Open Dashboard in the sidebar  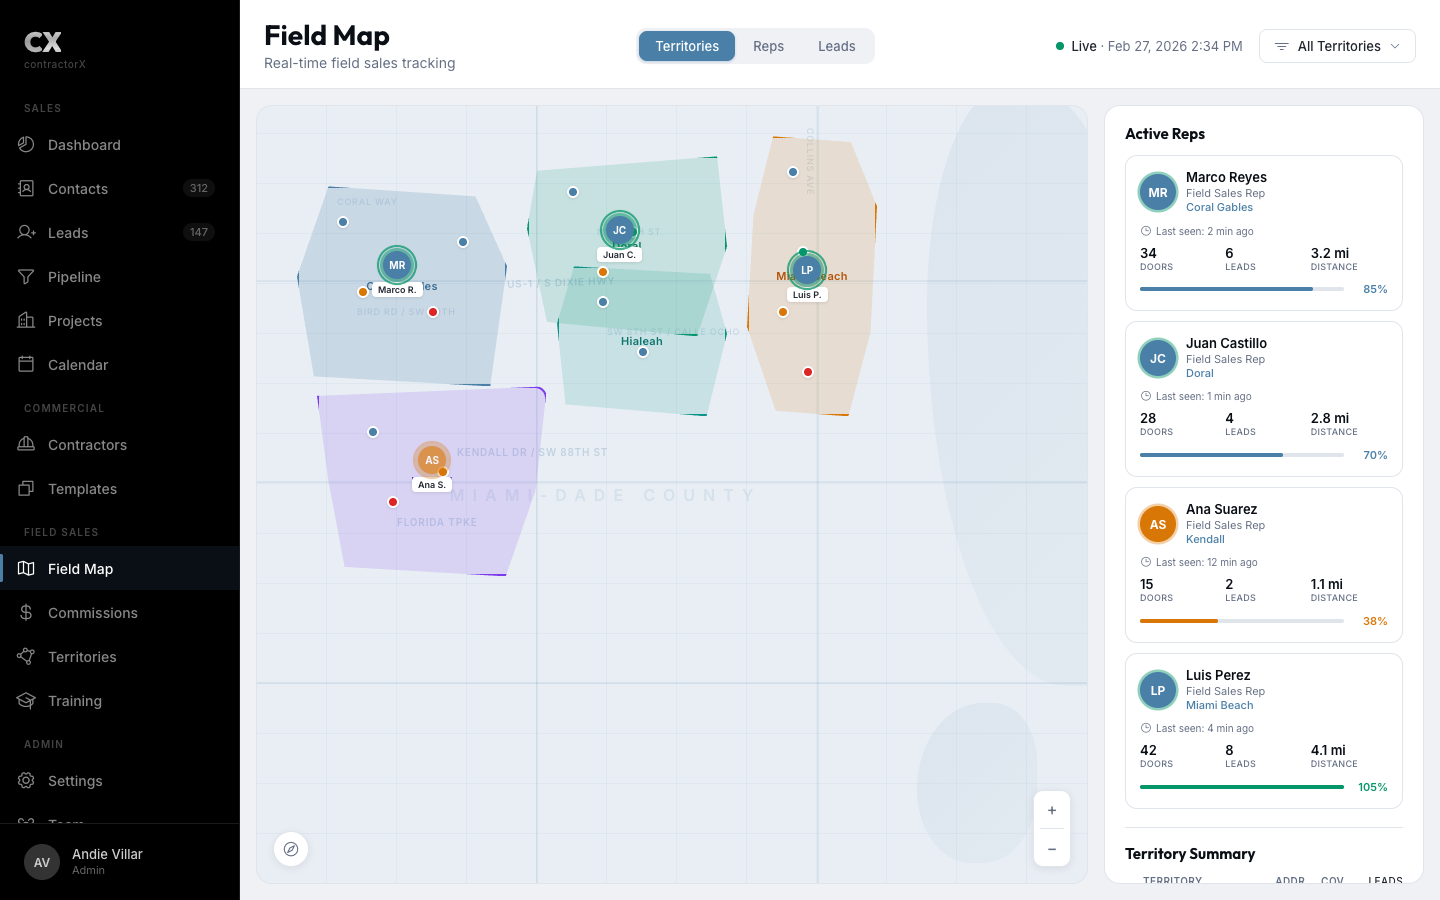click(x=84, y=145)
